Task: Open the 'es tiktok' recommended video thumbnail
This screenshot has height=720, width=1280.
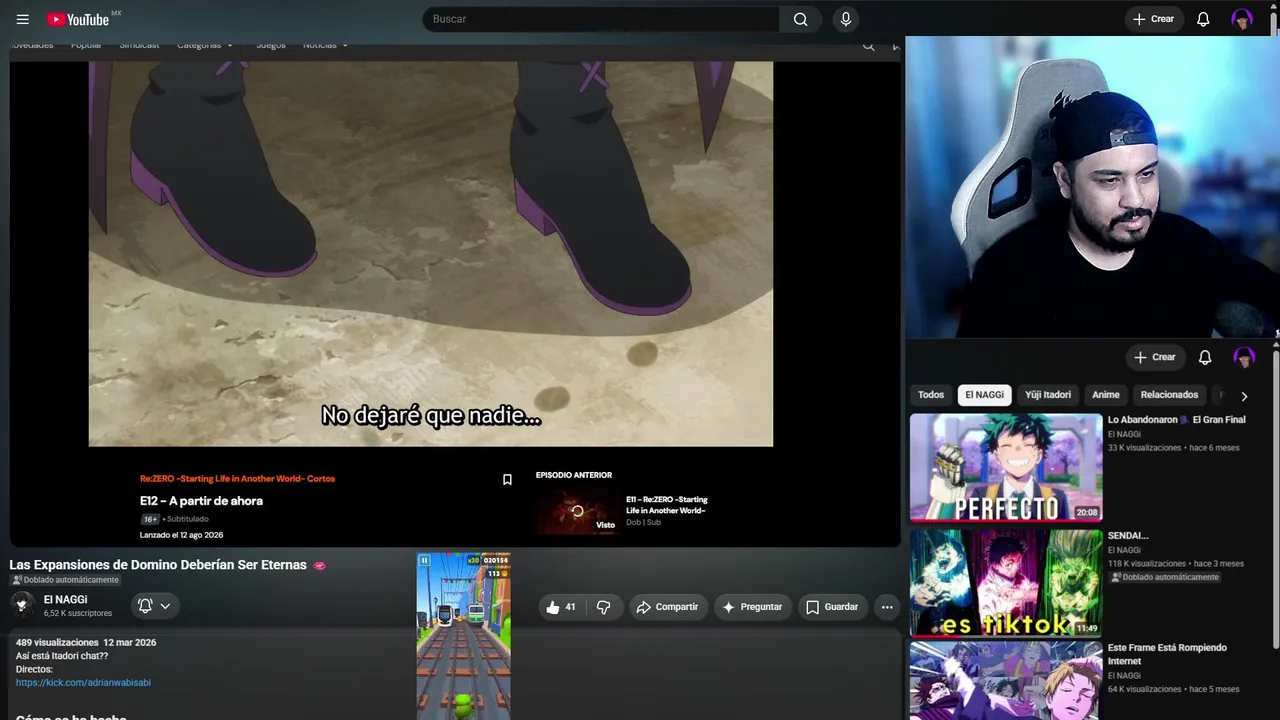Action: coord(1006,584)
